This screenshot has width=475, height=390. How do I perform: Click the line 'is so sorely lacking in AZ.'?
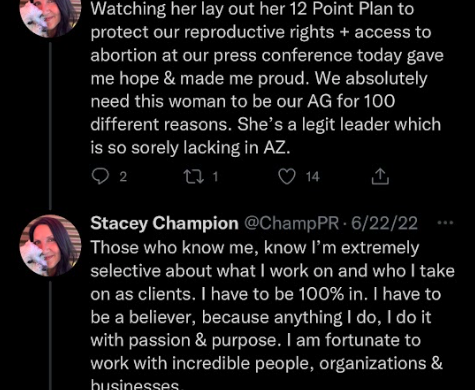pos(190,148)
